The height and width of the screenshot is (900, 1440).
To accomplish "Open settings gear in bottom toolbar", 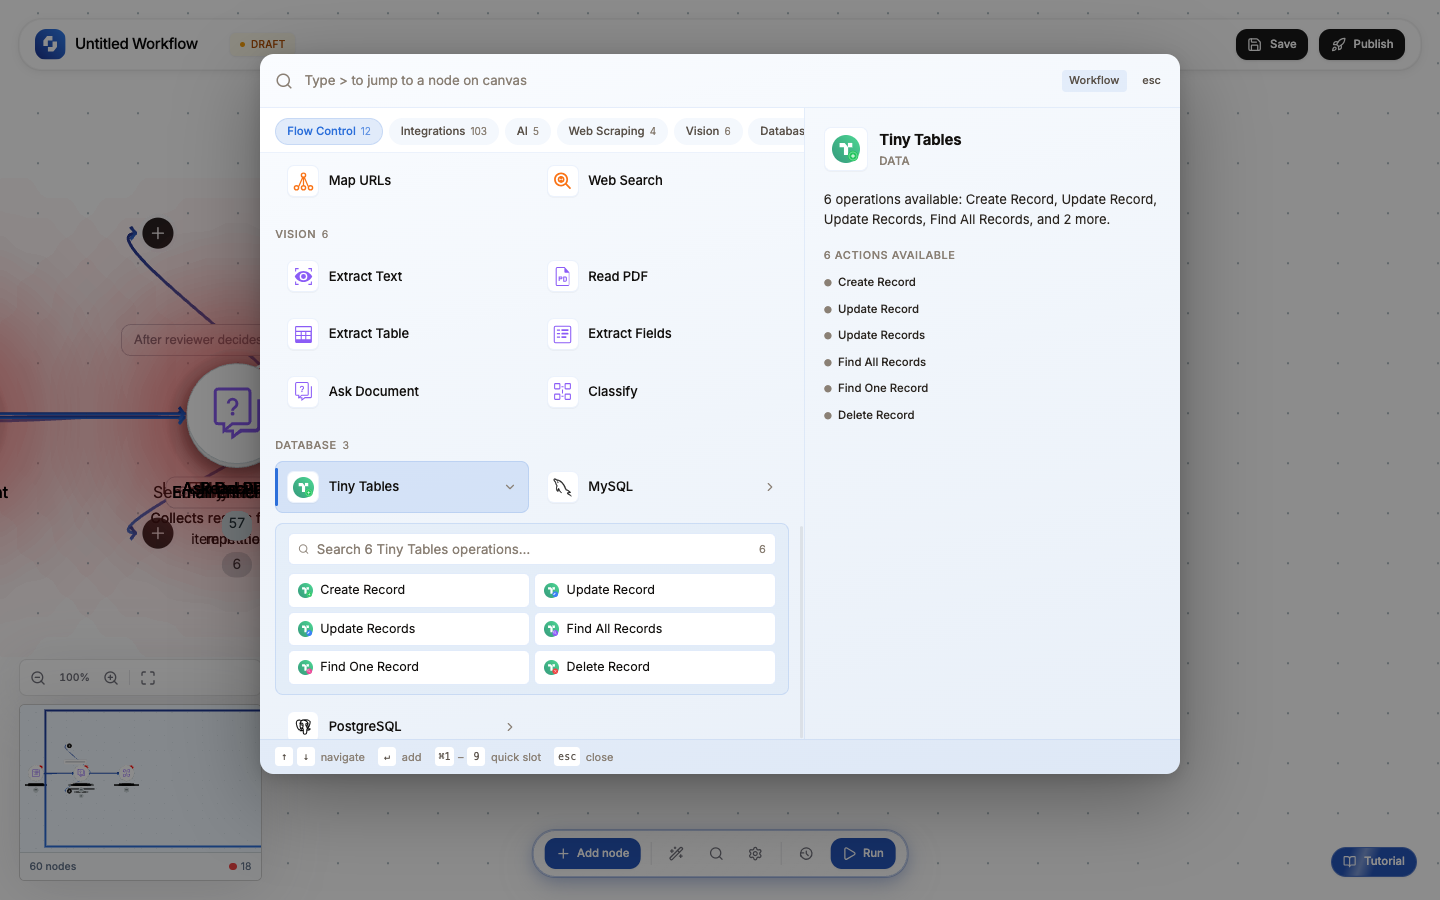I will pos(755,854).
